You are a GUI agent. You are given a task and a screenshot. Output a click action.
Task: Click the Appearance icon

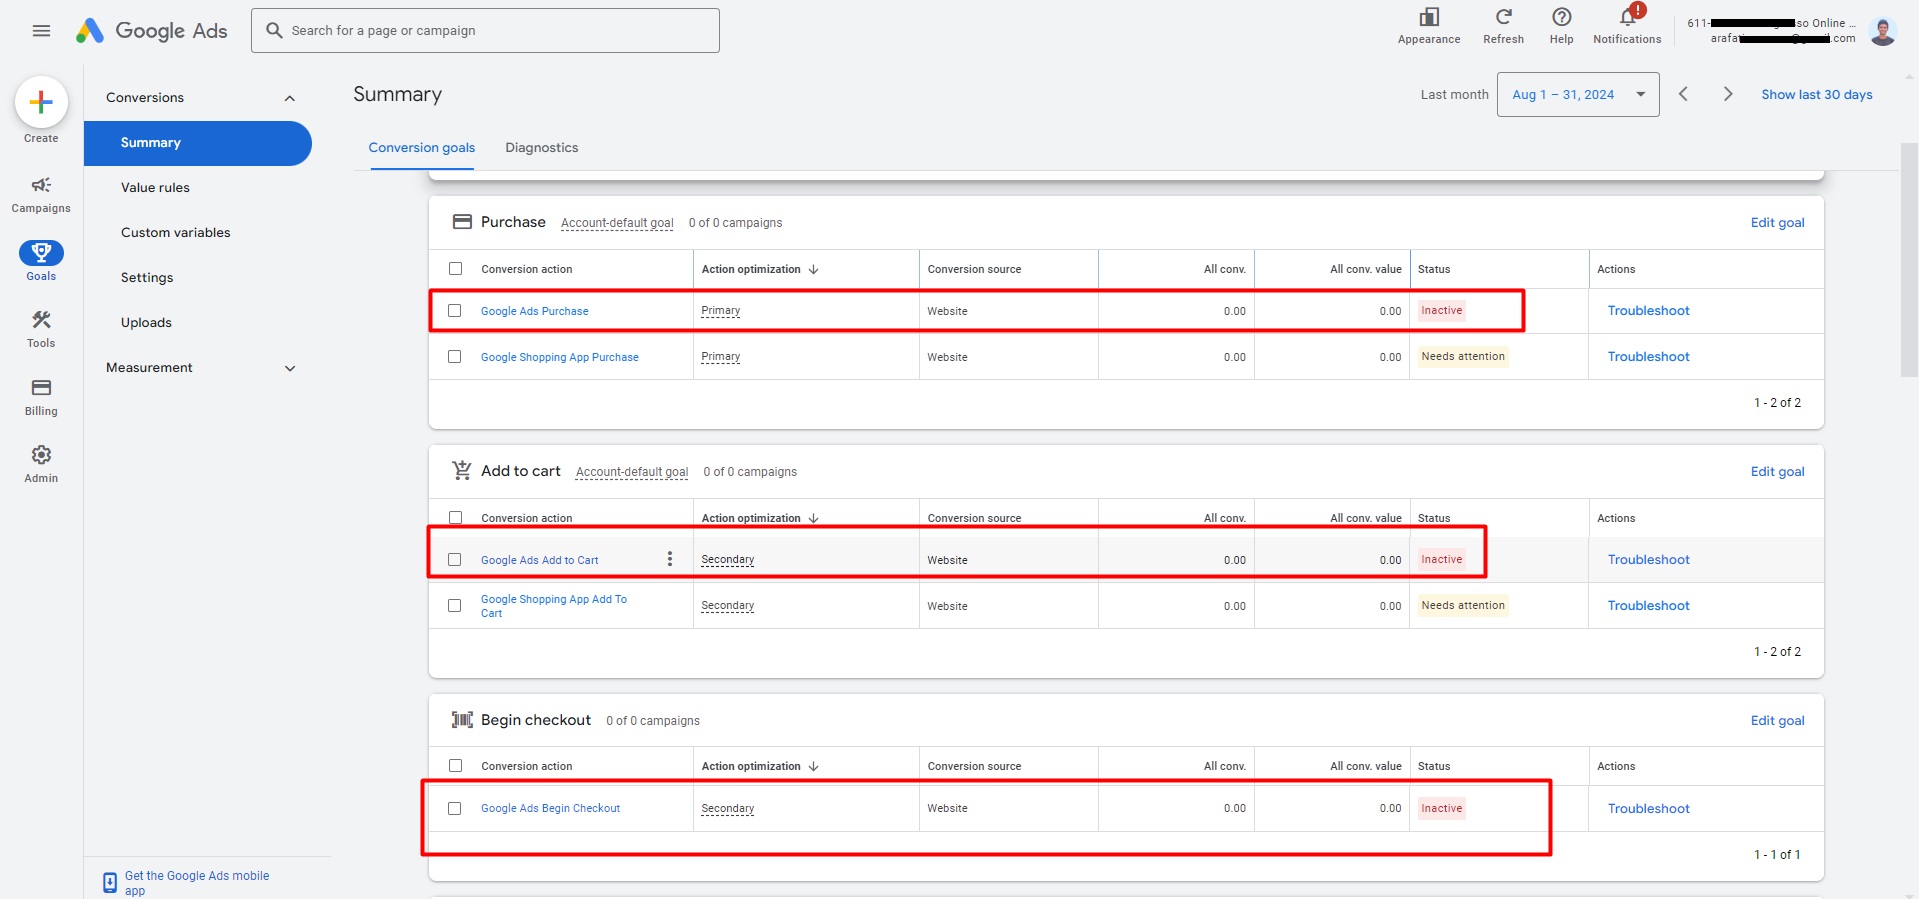pos(1429,18)
